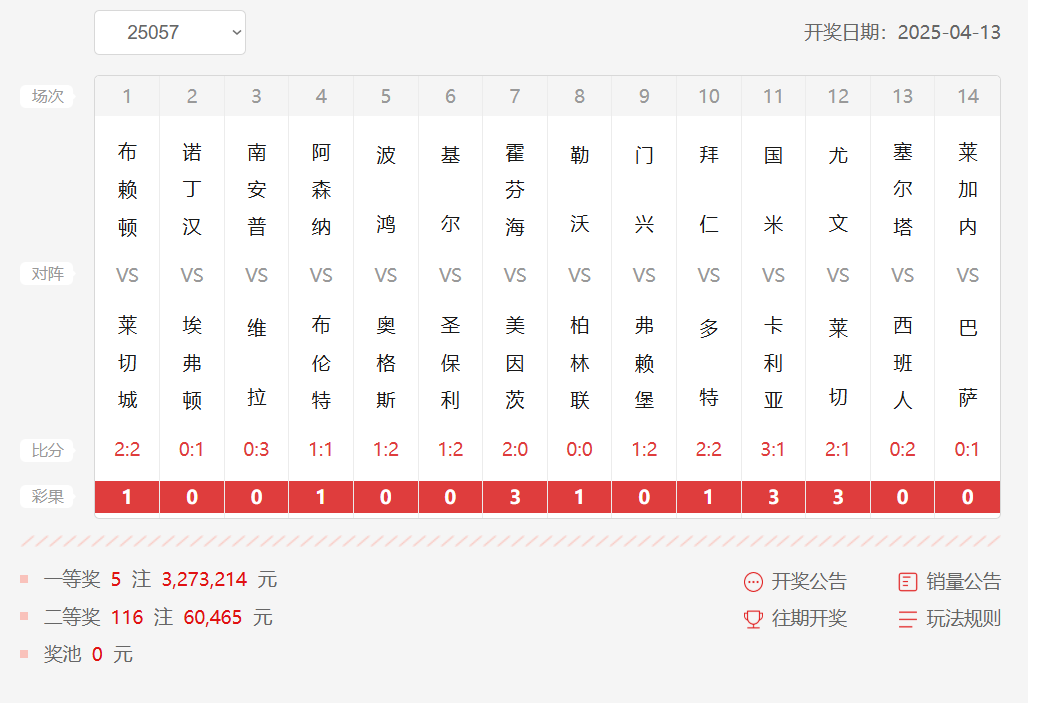Click away team 弗赖堡
Image resolution: width=1039 pixels, height=703 pixels.
[644, 362]
